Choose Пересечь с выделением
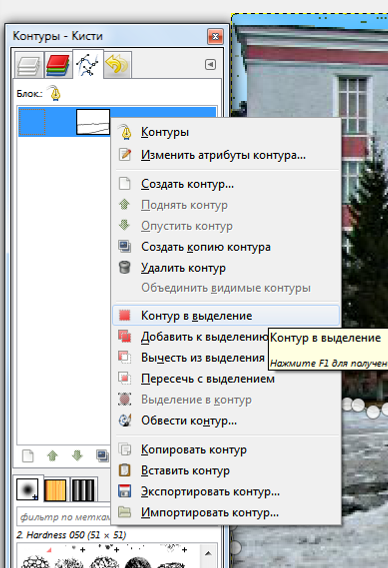Image resolution: width=388 pixels, height=568 pixels. pyautogui.click(x=226, y=379)
